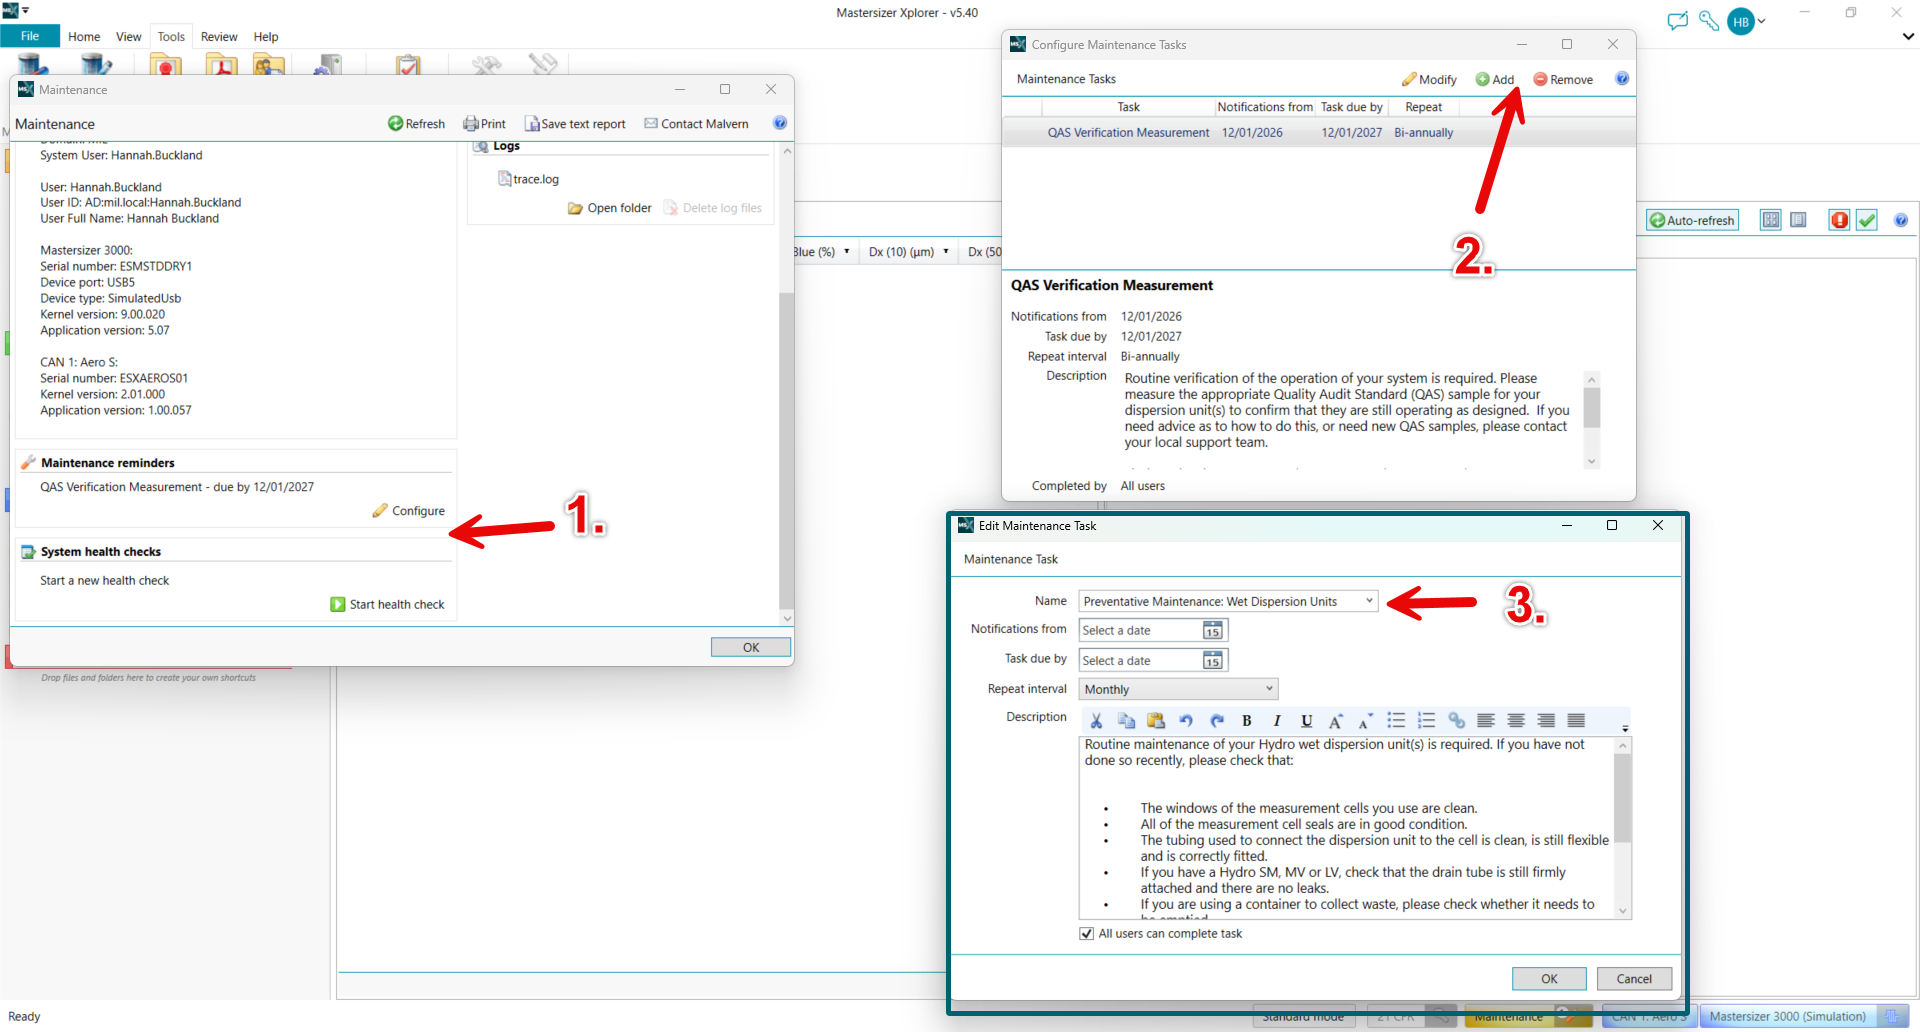Apply underline formatting in Description editor
This screenshot has height=1032, width=1920.
pos(1306,721)
